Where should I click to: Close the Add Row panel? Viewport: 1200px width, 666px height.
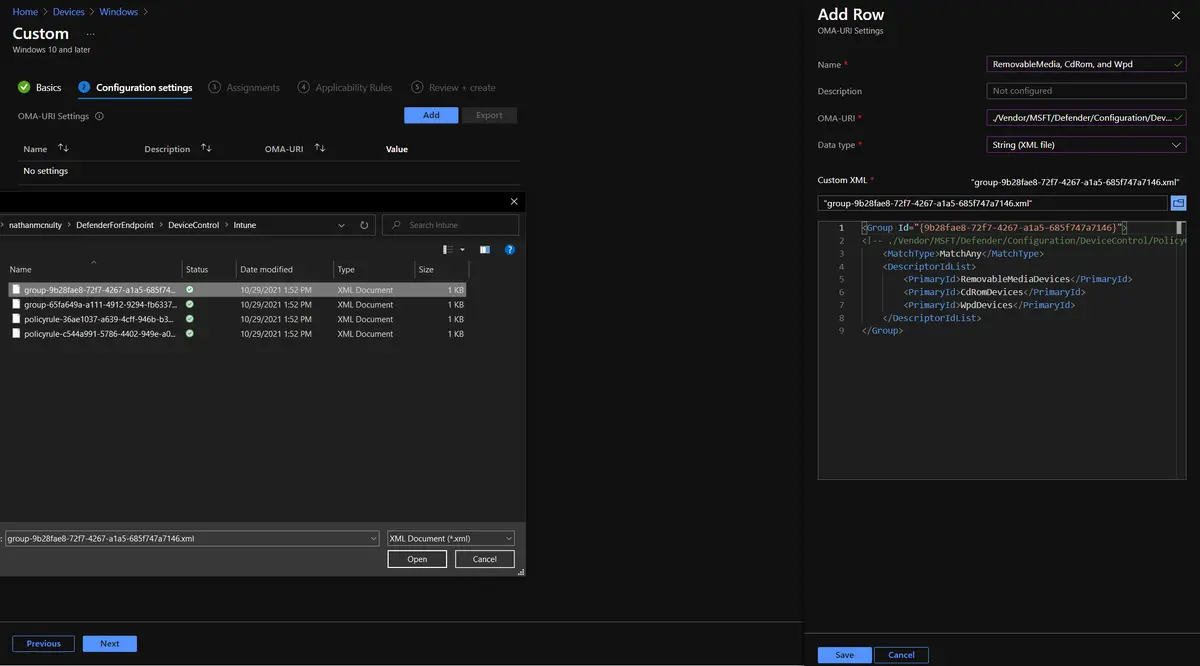1175,15
